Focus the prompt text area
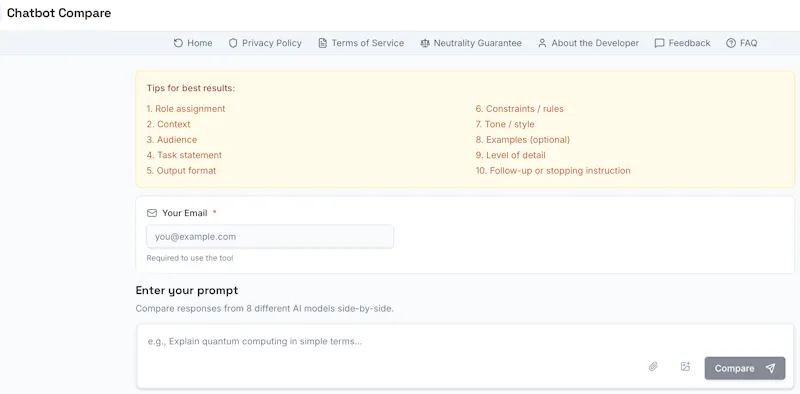Viewport: 800px width, 394px height. tap(465, 356)
